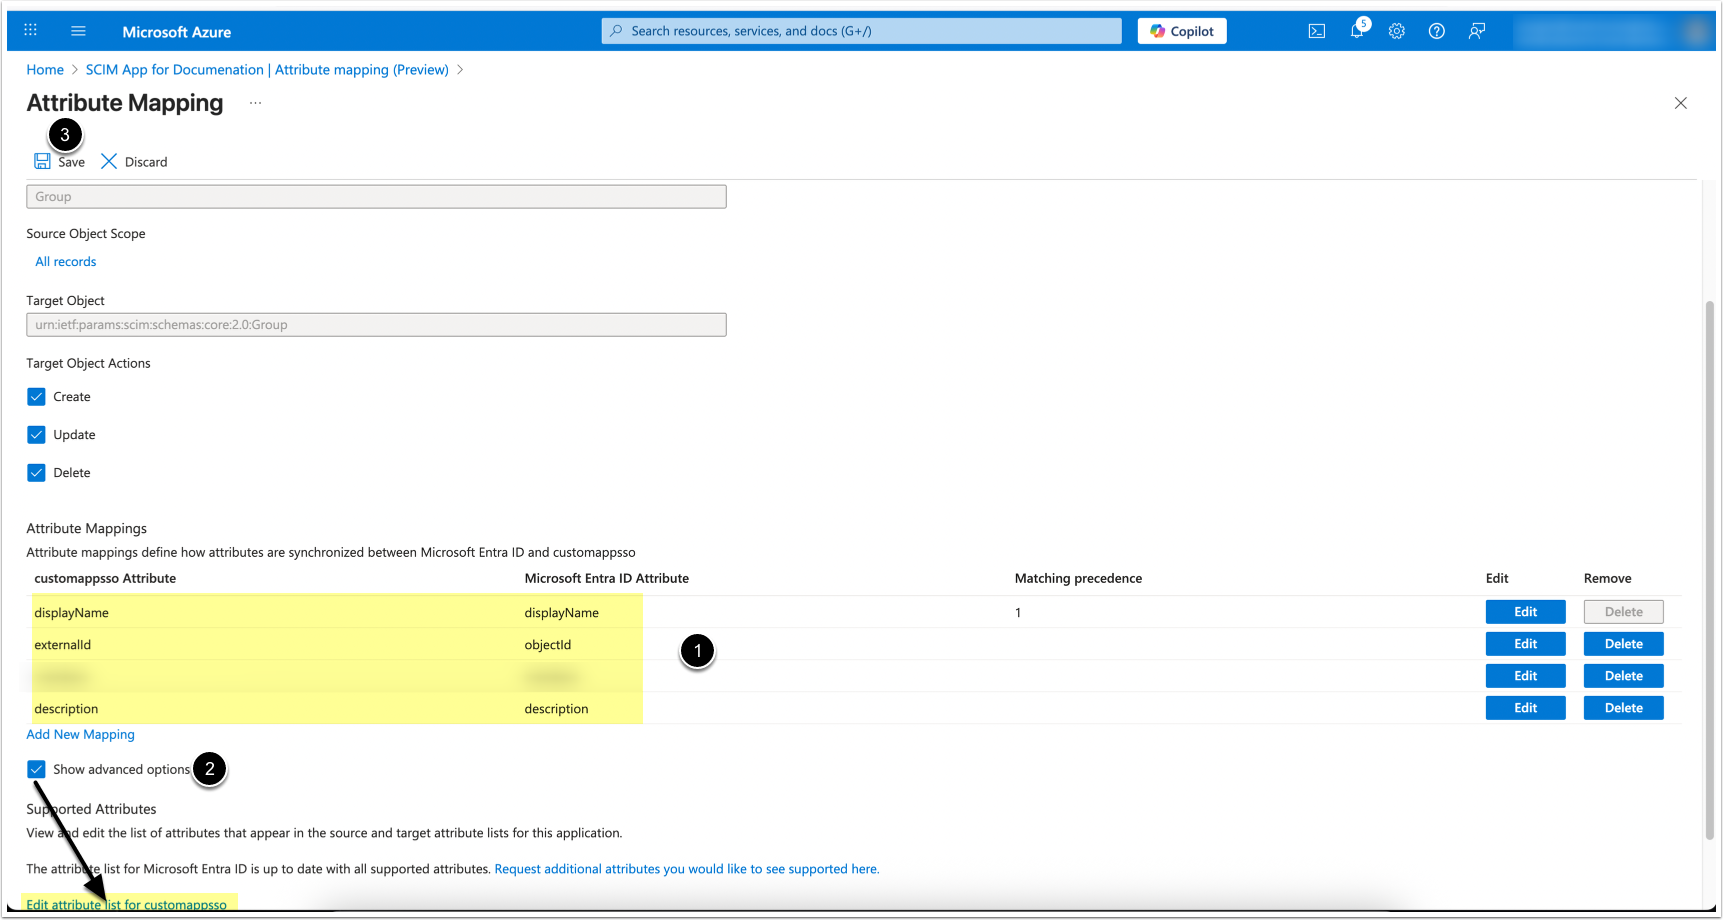Image resolution: width=1723 pixels, height=920 pixels.
Task: Open the portal hamburger menu
Action: 78,31
